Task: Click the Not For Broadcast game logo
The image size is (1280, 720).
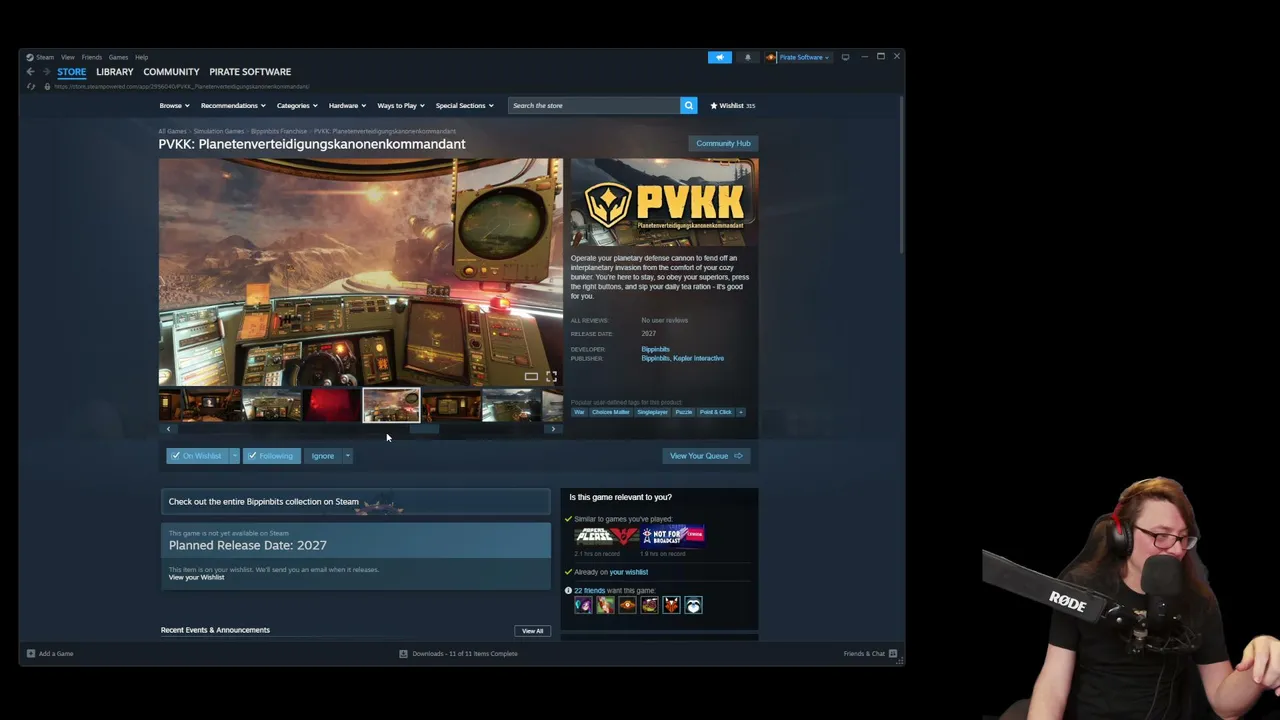Action: point(674,535)
